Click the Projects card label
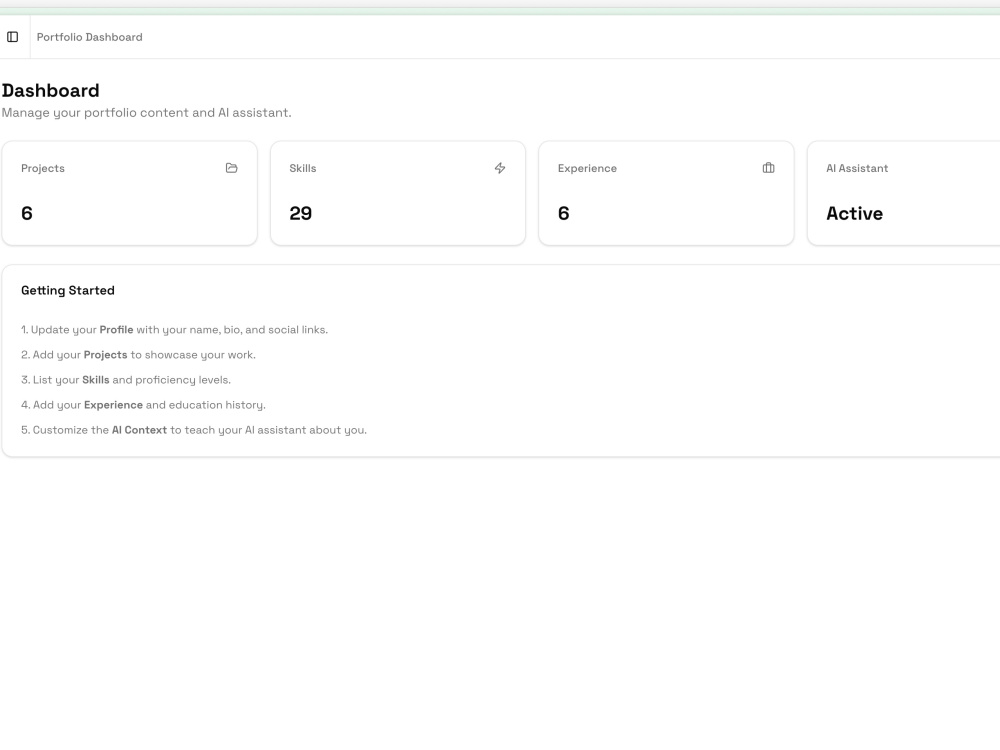Image resolution: width=1000 pixels, height=750 pixels. click(x=43, y=168)
